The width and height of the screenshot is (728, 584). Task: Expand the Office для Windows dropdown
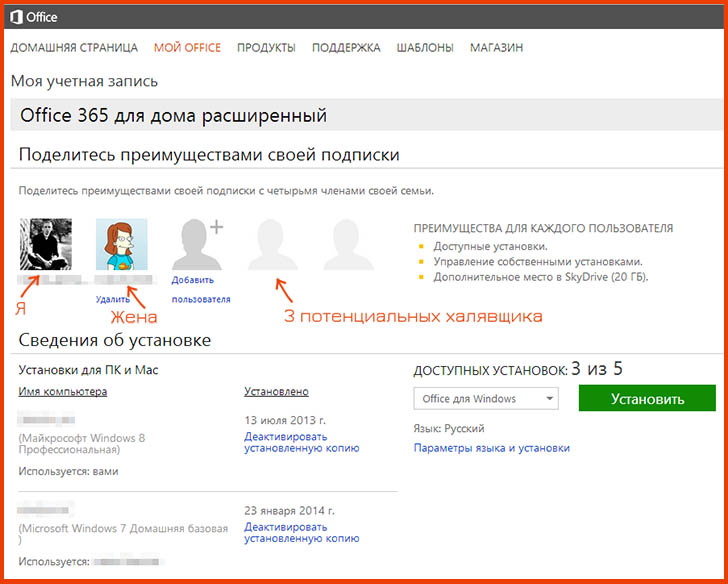[x=486, y=399]
